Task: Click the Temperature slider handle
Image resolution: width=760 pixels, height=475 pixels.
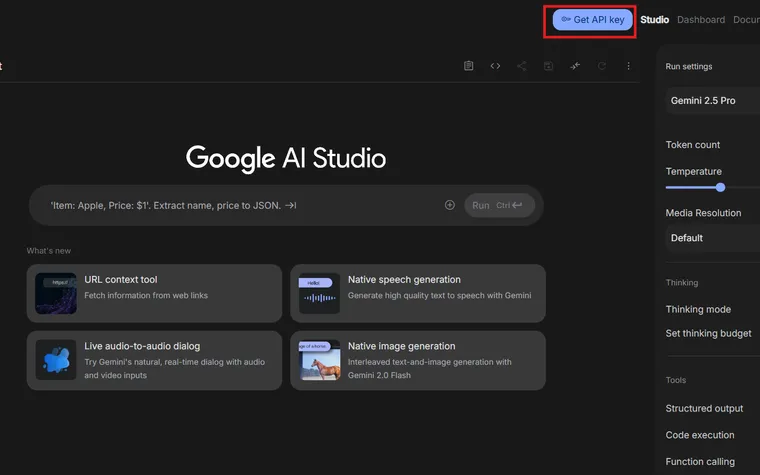Action: pos(720,188)
